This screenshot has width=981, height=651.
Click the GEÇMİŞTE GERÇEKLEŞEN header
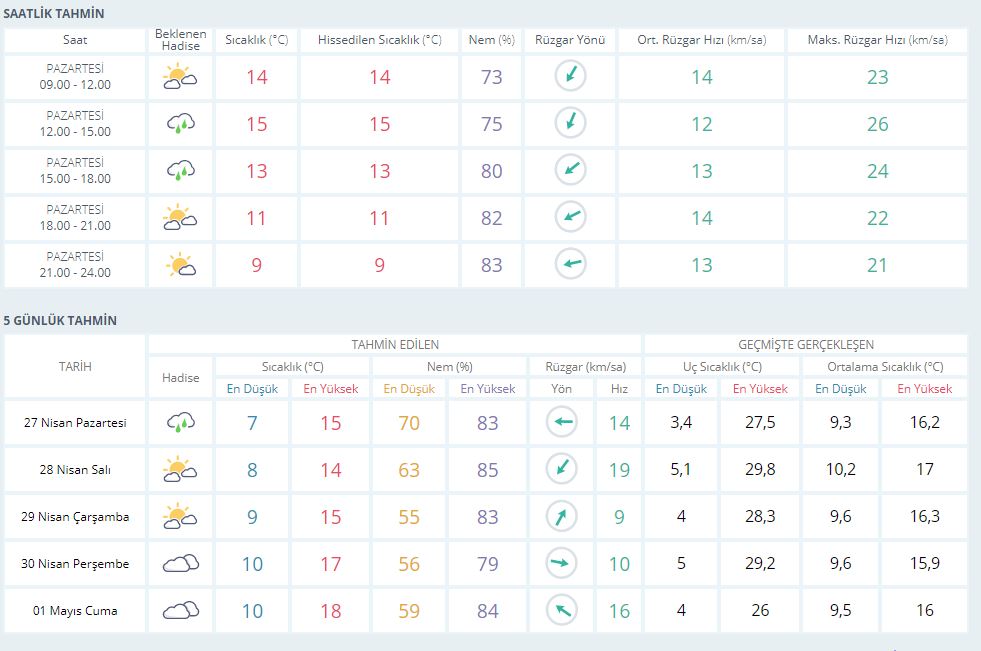click(x=805, y=344)
